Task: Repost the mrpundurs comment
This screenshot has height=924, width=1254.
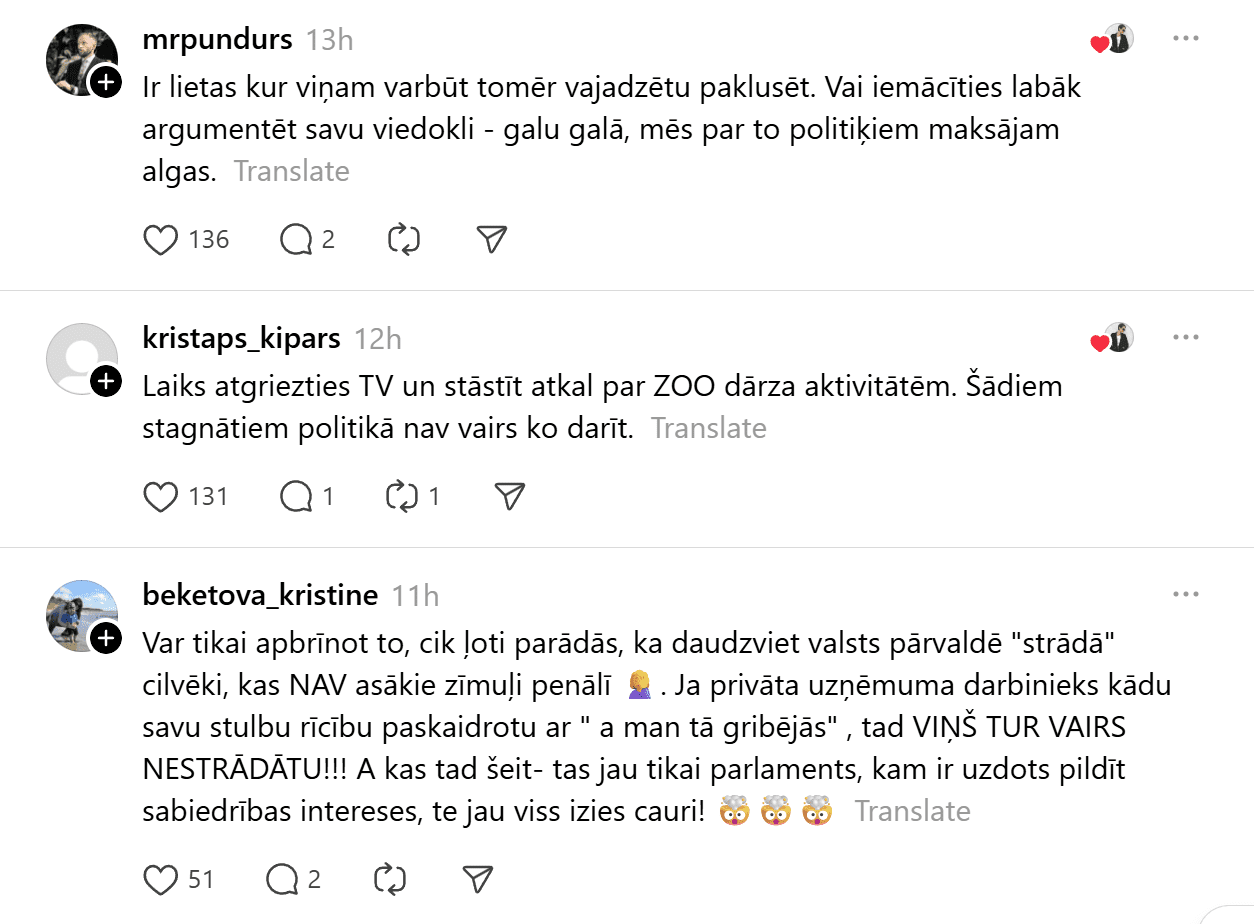Action: [403, 240]
